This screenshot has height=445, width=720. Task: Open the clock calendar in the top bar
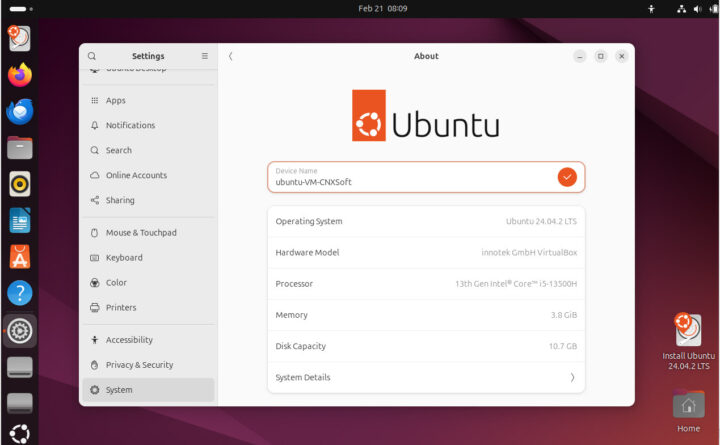click(383, 8)
